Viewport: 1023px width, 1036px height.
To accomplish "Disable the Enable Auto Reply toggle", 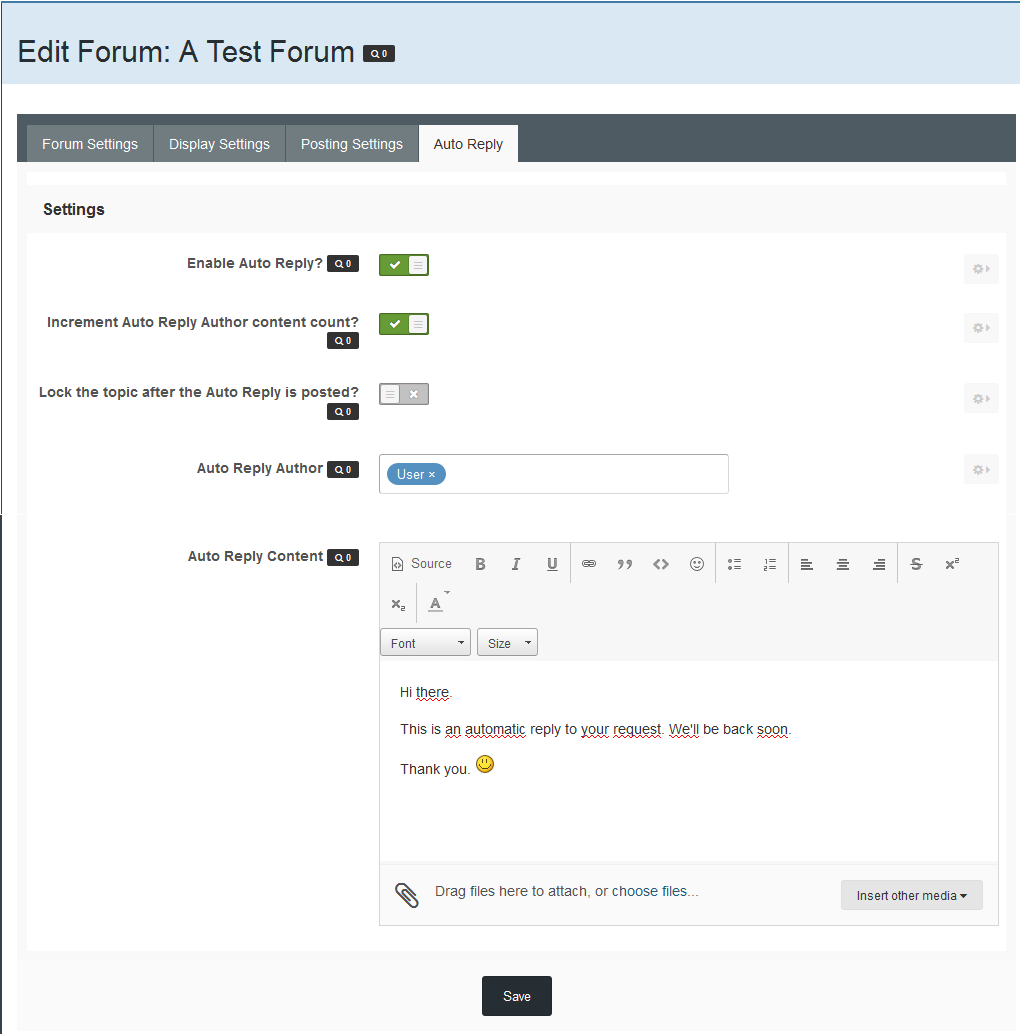I will [x=404, y=265].
